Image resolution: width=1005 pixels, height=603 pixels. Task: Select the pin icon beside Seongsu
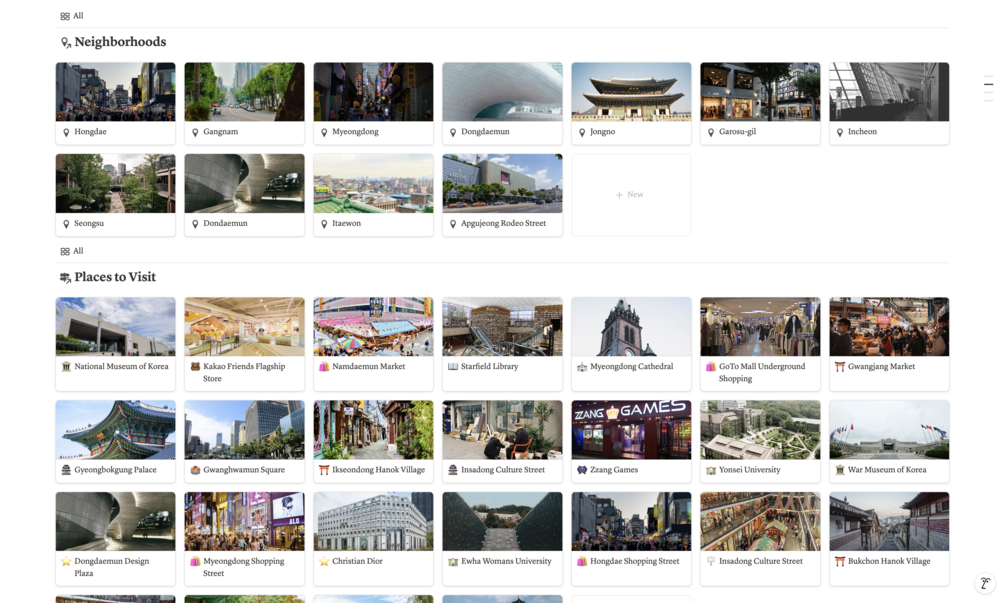[66, 224]
